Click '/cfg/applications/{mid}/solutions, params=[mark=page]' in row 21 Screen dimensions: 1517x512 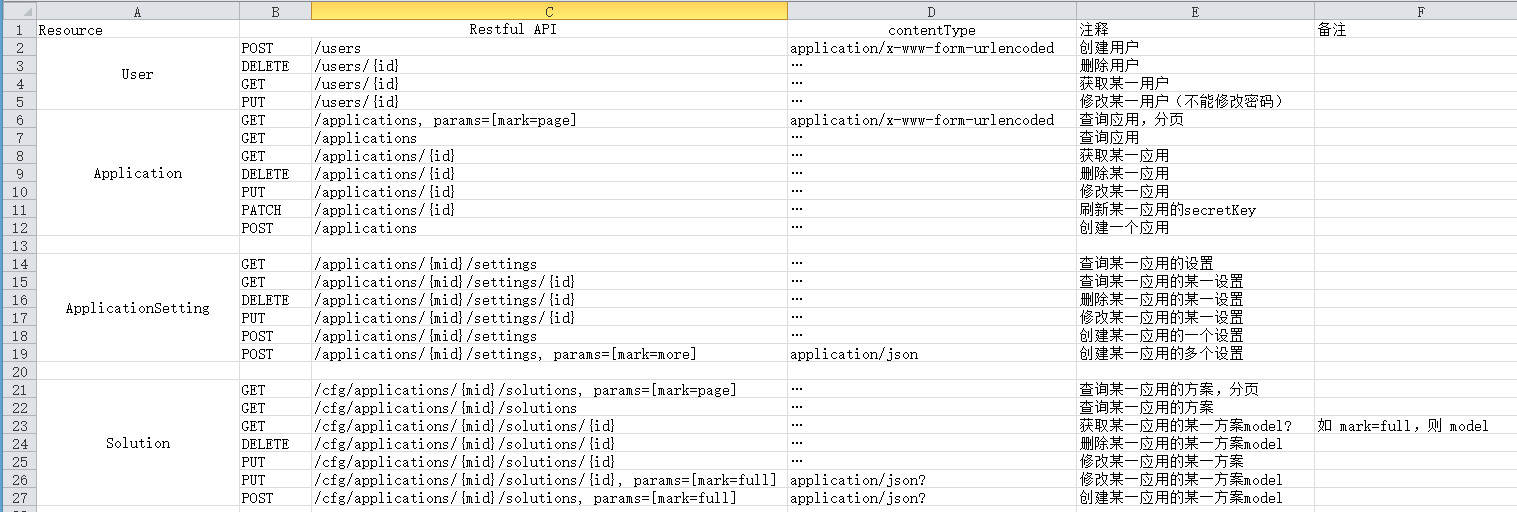(549, 390)
